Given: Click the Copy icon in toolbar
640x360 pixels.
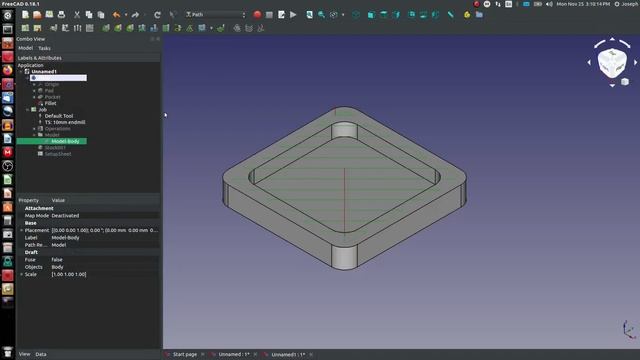Looking at the screenshot, I should 89,15.
